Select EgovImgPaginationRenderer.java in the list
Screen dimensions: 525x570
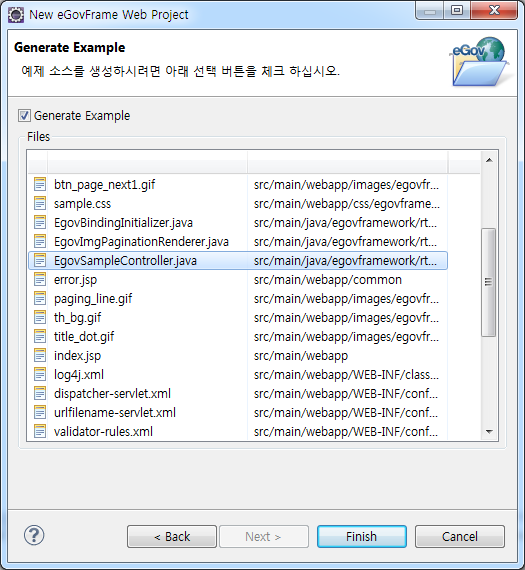pyautogui.click(x=238, y=241)
